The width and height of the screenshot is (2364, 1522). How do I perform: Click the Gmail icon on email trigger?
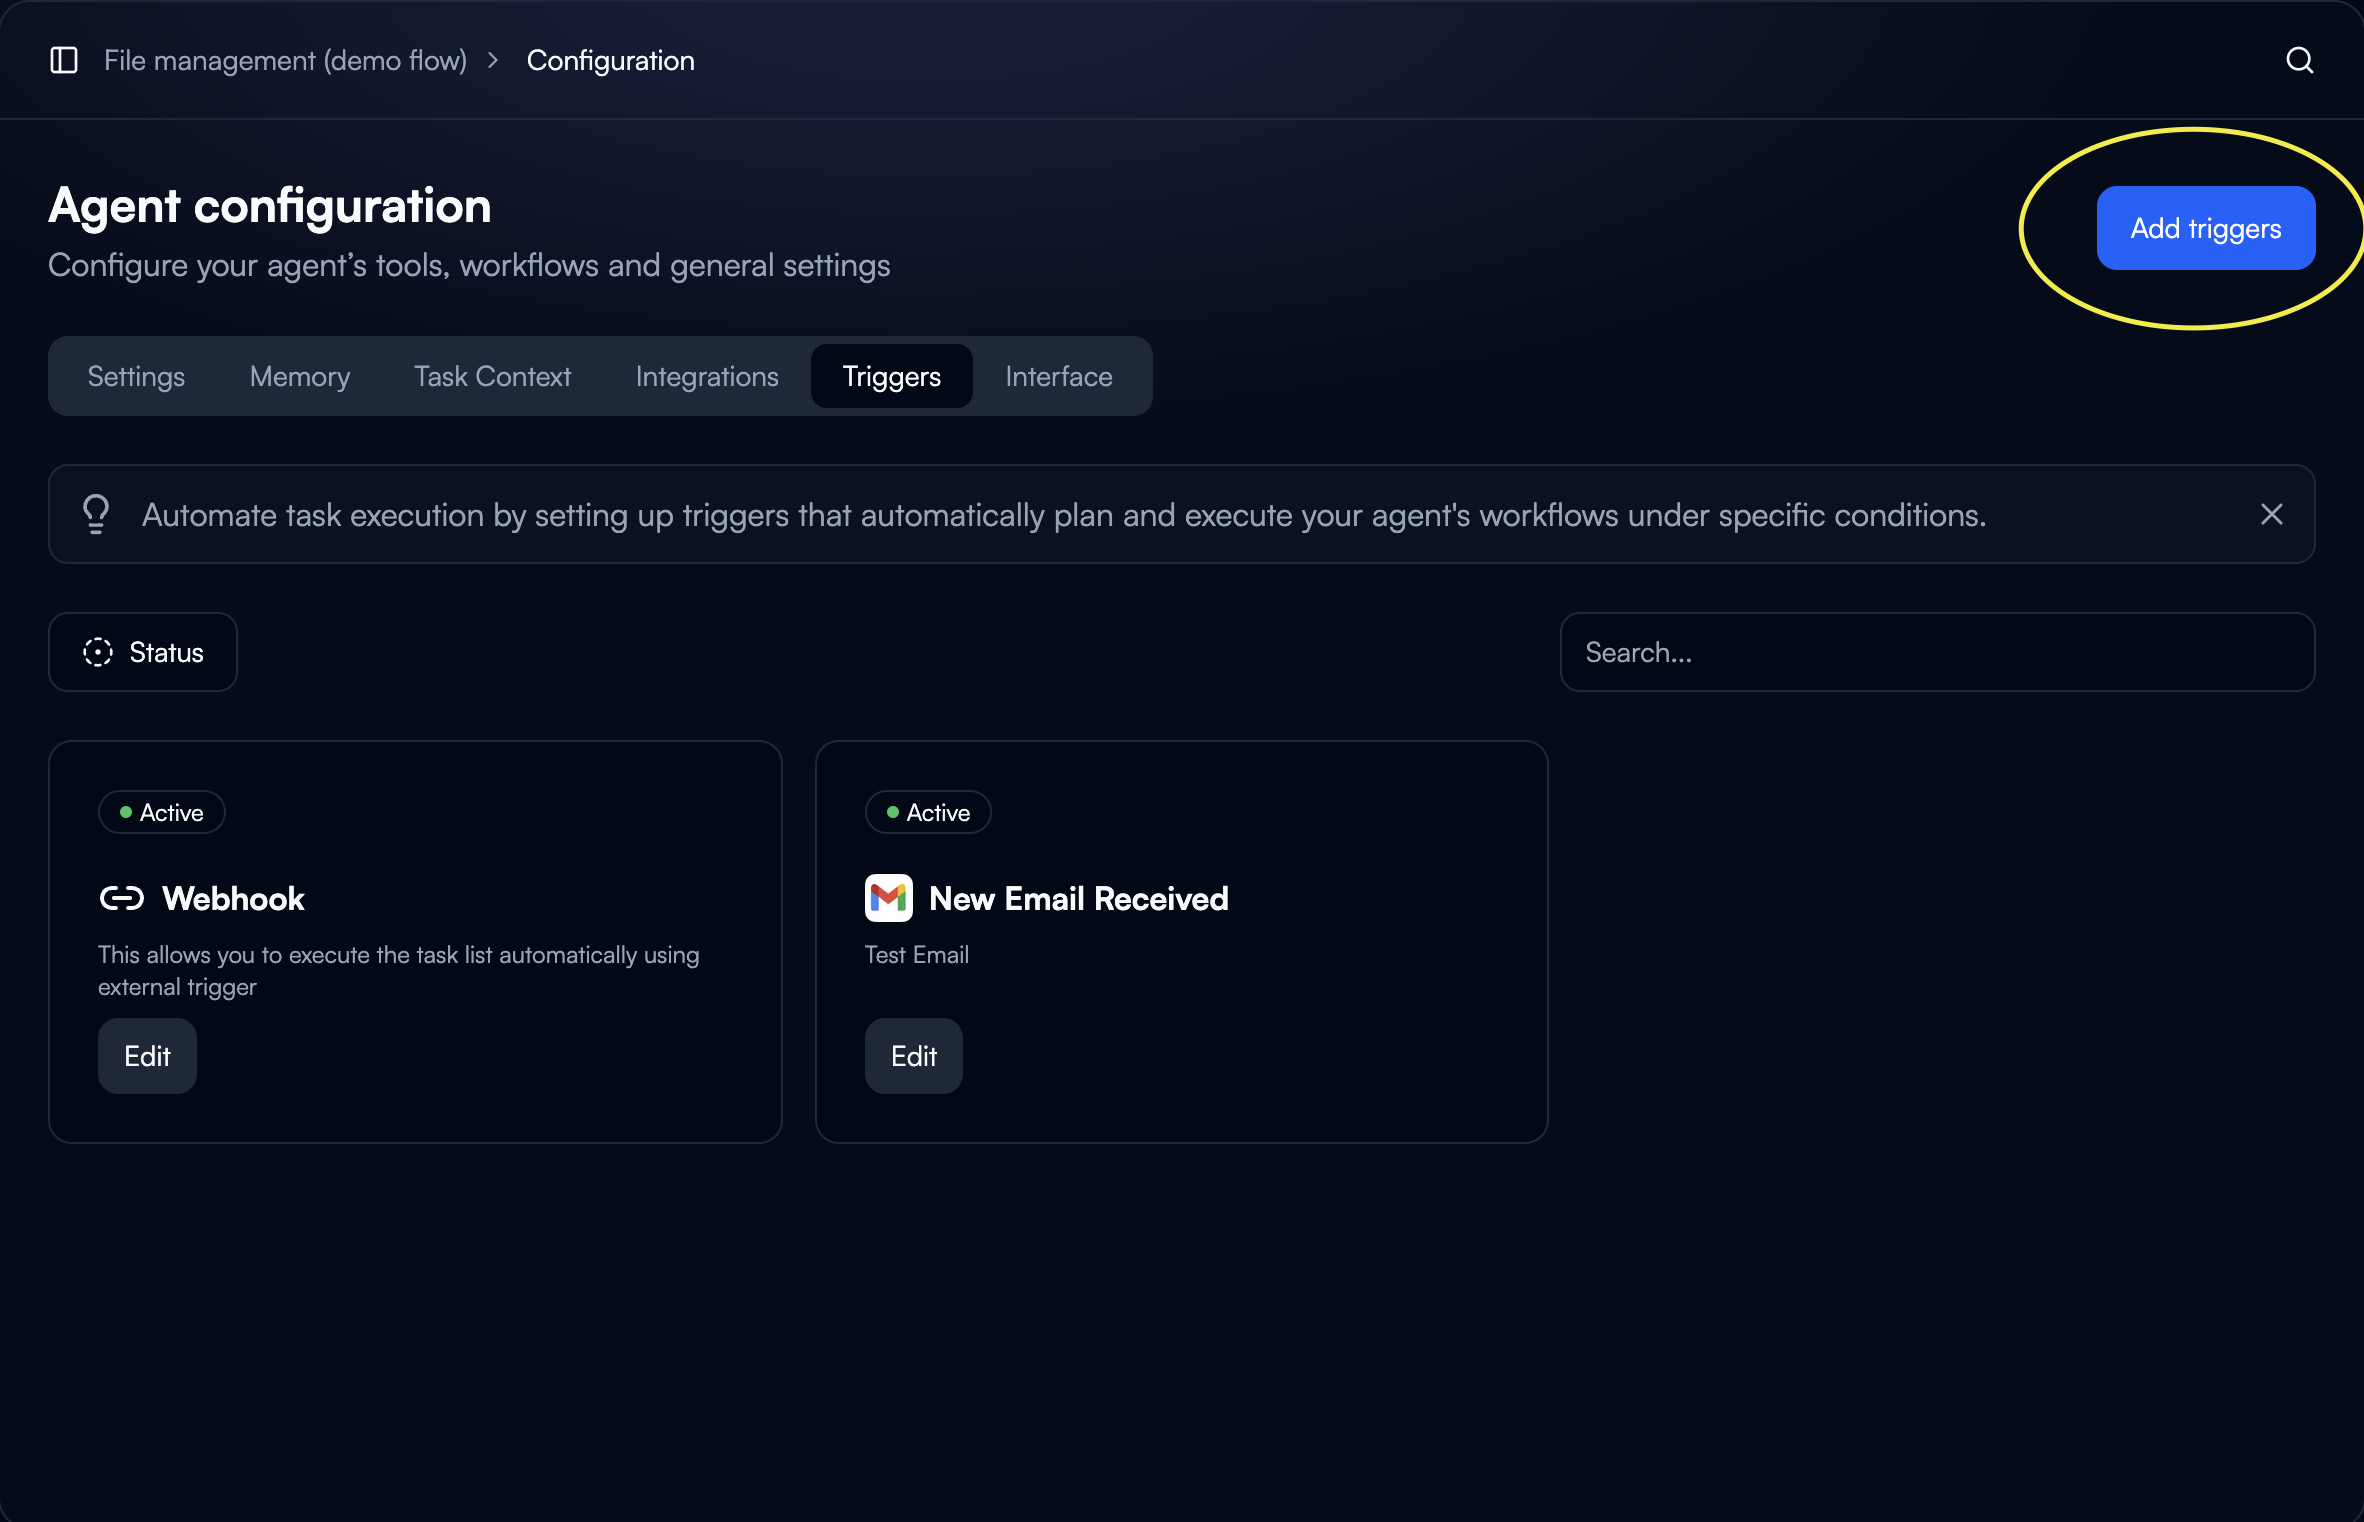click(x=888, y=898)
